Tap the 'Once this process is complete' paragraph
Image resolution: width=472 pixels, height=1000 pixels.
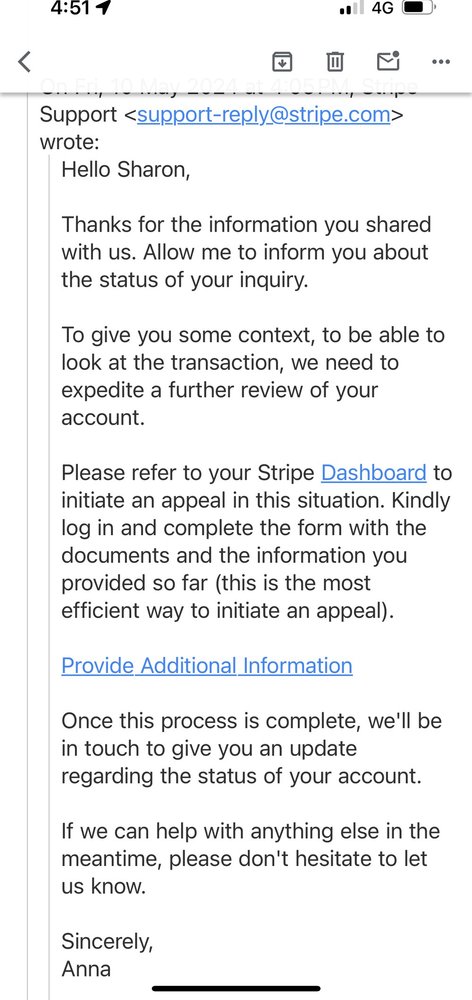click(x=251, y=749)
